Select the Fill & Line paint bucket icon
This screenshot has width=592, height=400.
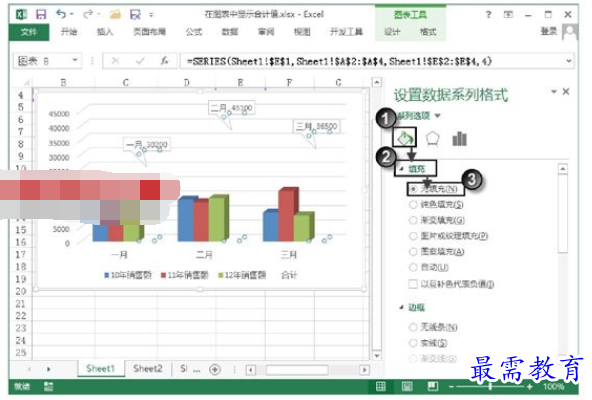[404, 137]
